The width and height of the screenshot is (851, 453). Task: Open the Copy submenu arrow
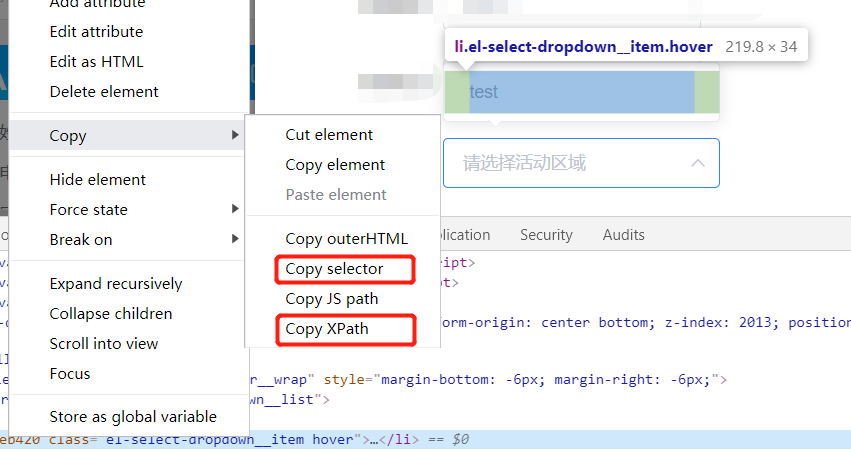tap(235, 135)
